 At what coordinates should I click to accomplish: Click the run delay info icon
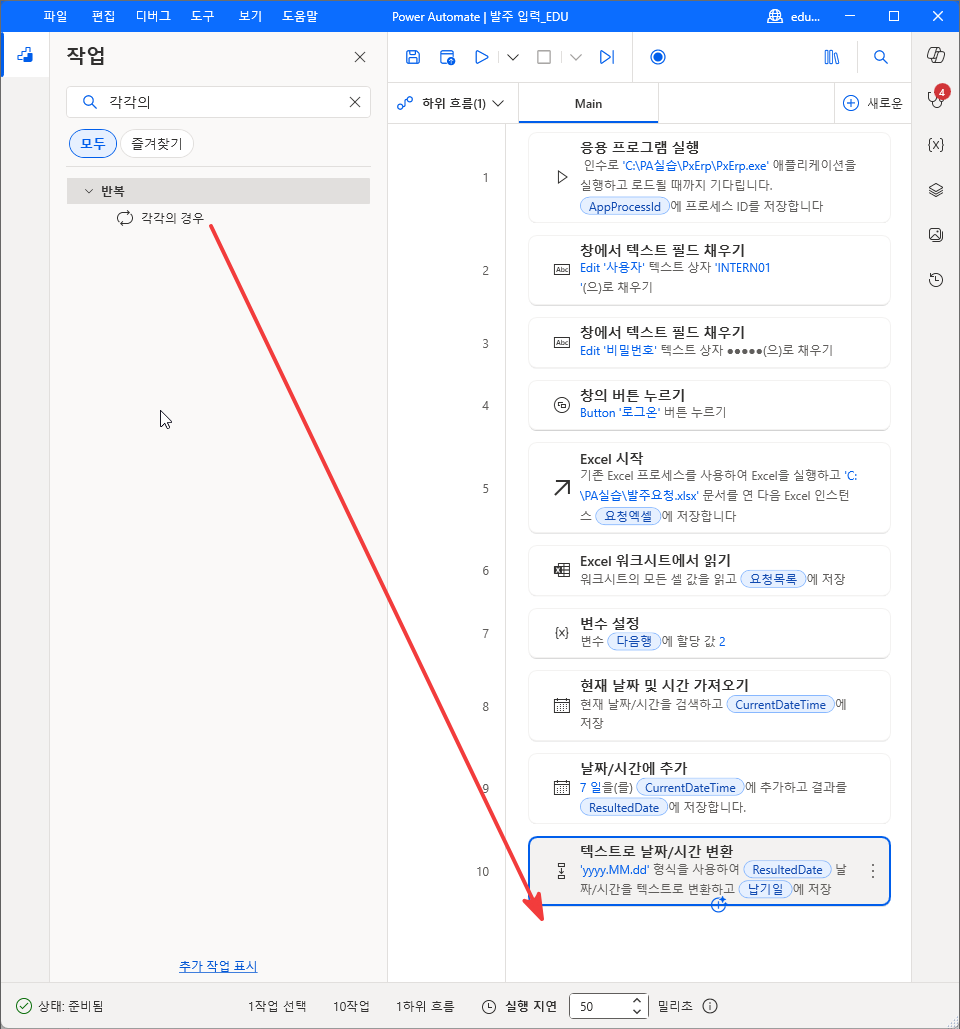(710, 1006)
